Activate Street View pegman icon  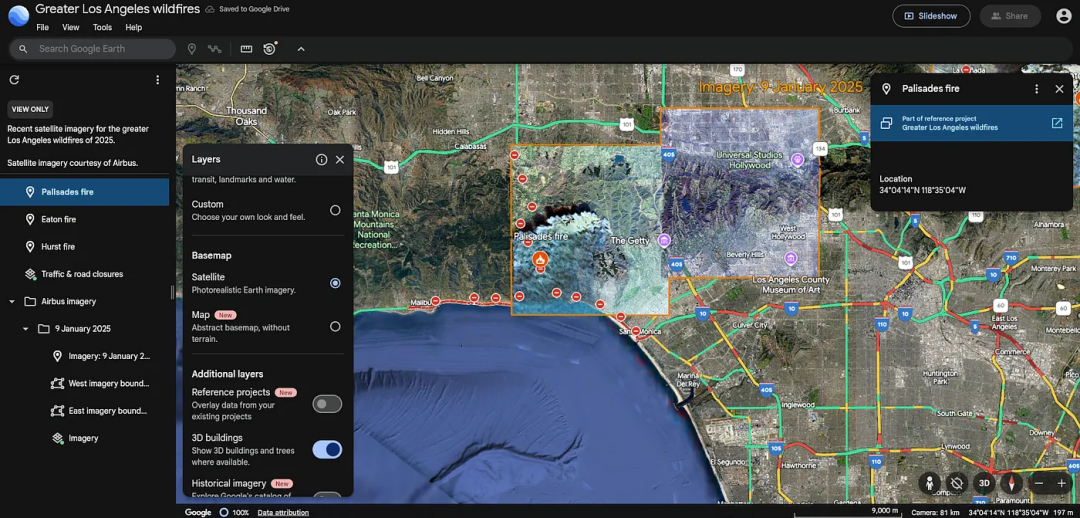coord(929,483)
